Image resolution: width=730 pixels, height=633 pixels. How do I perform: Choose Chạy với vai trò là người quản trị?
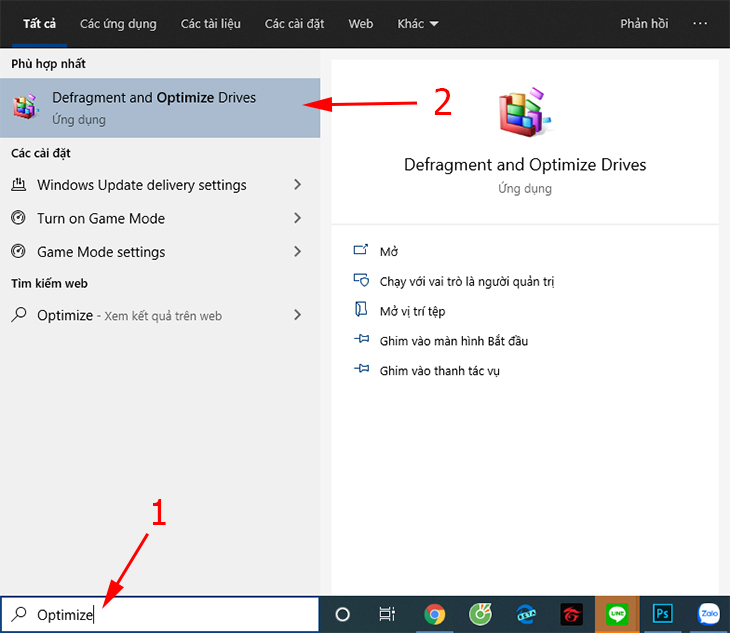pos(467,282)
